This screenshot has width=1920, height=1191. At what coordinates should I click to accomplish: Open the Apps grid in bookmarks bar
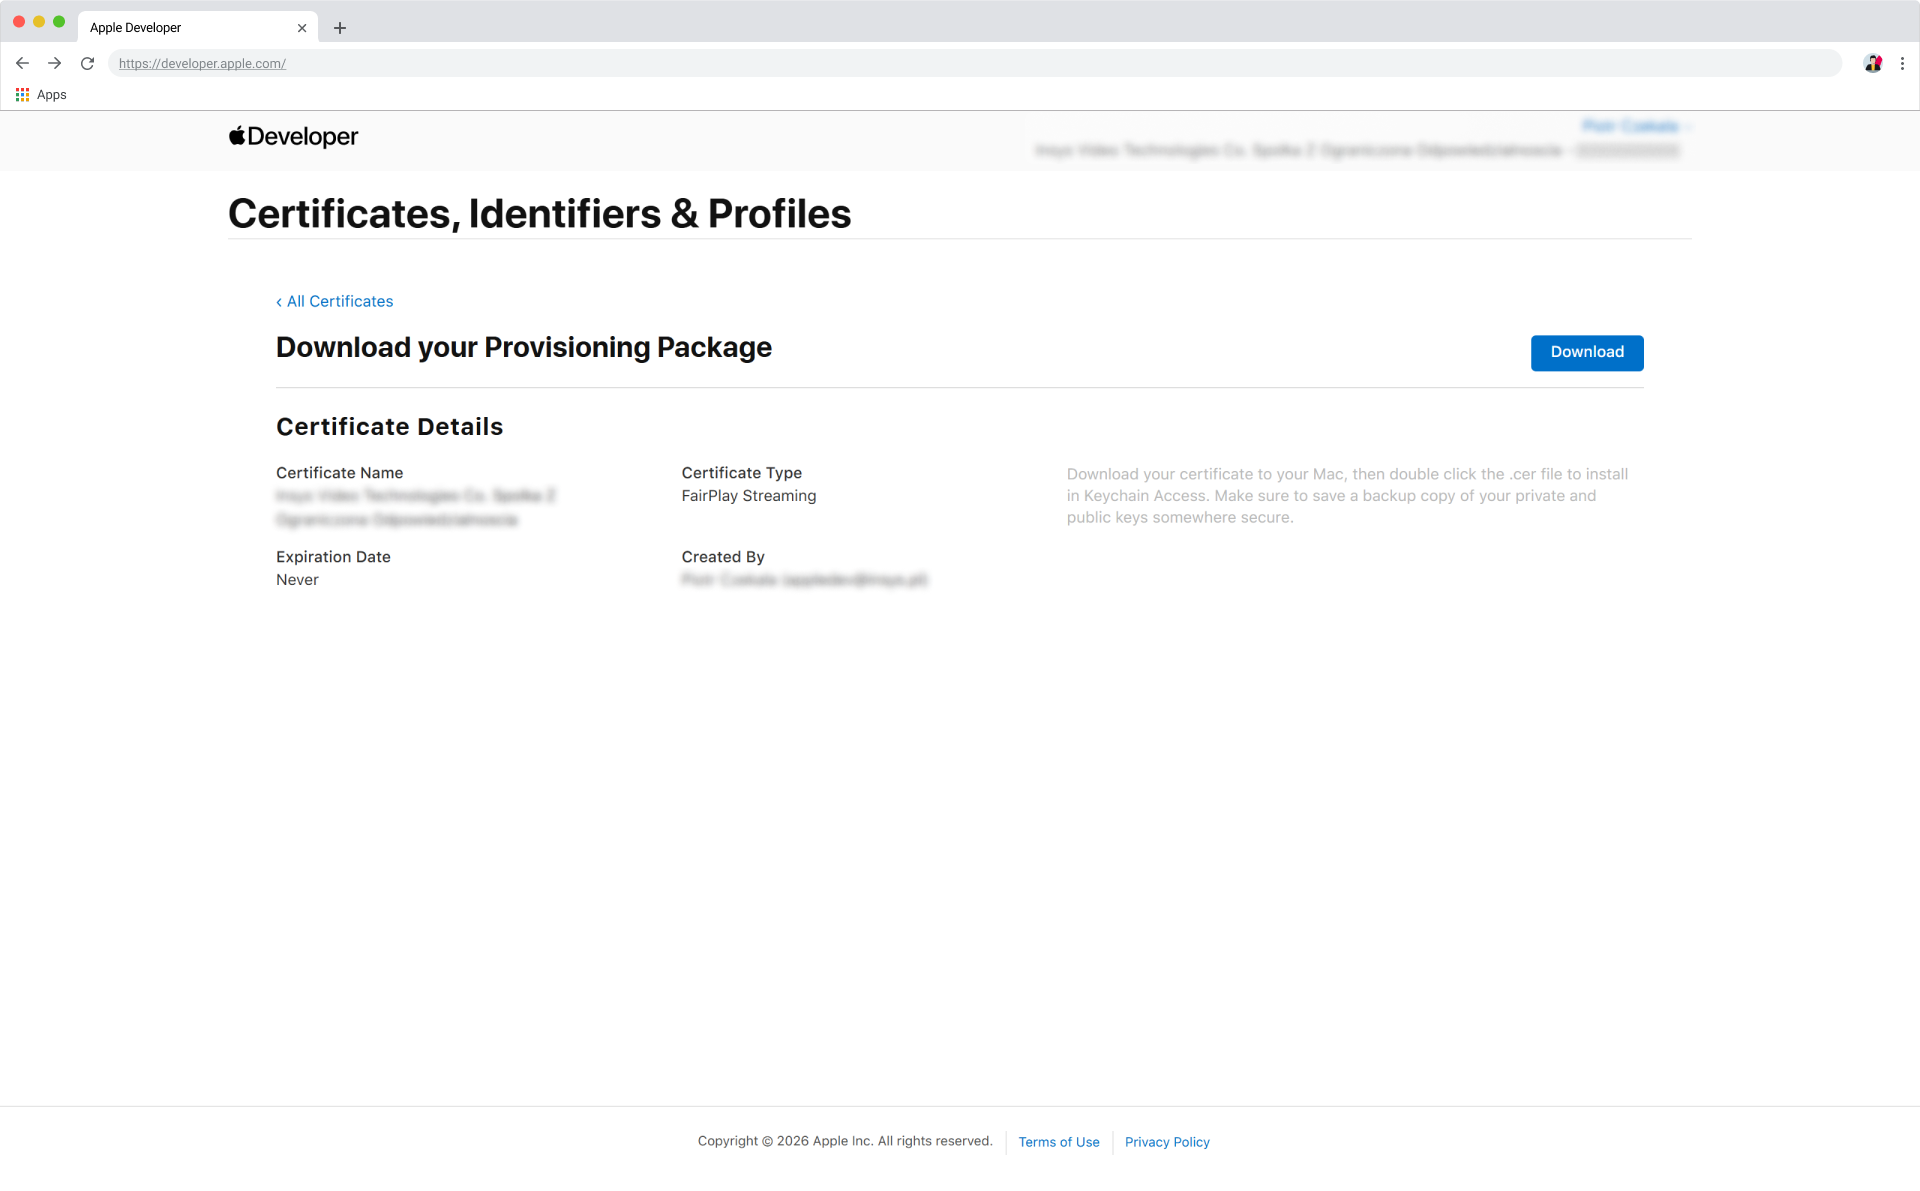[41, 95]
